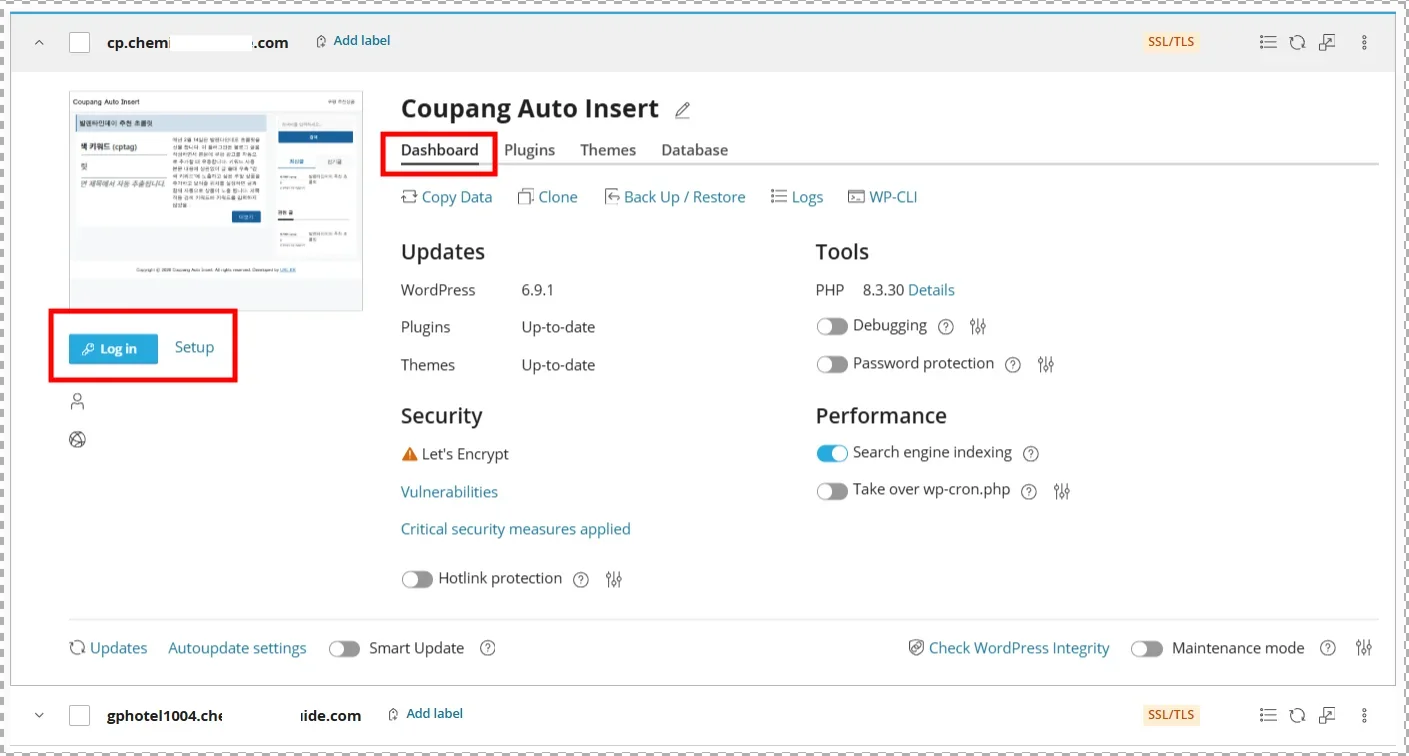
Task: Expand the gphotel1004 site row
Action: tap(39, 715)
